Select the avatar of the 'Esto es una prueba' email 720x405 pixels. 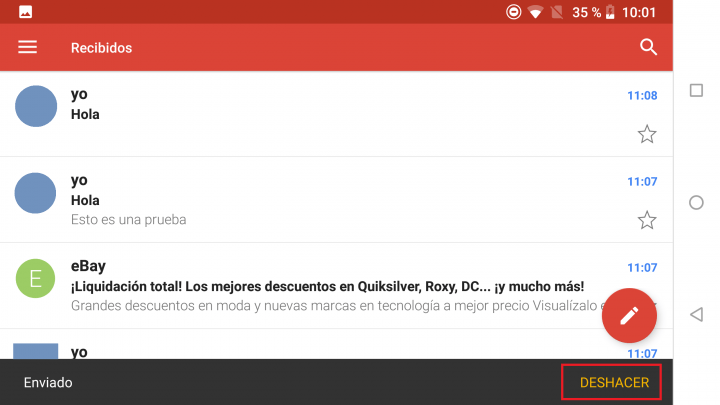pos(35,193)
